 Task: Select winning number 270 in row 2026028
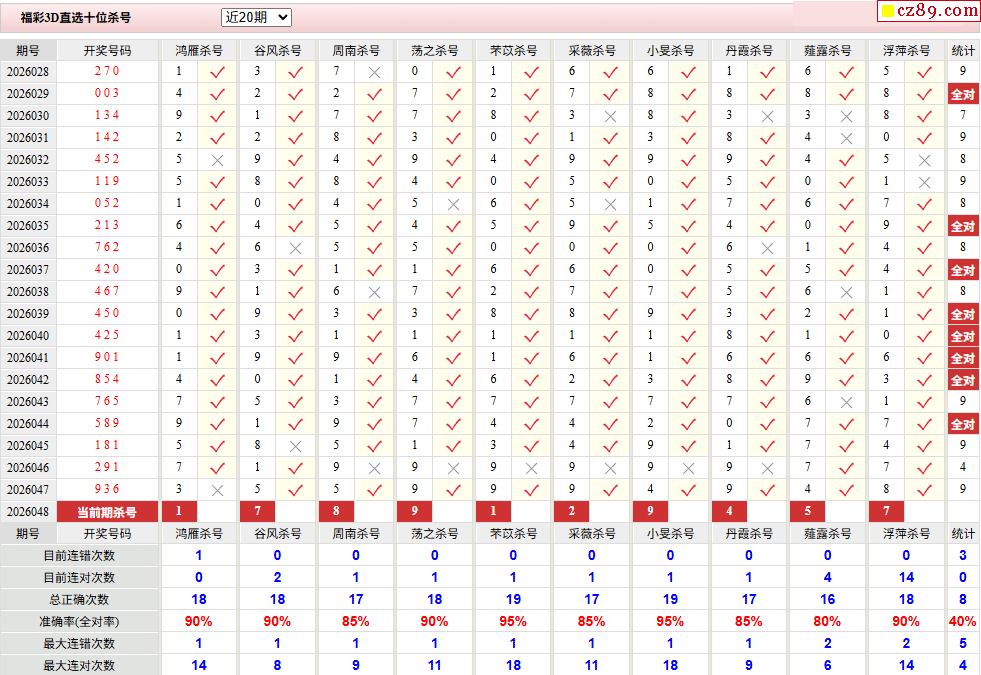[x=107, y=72]
